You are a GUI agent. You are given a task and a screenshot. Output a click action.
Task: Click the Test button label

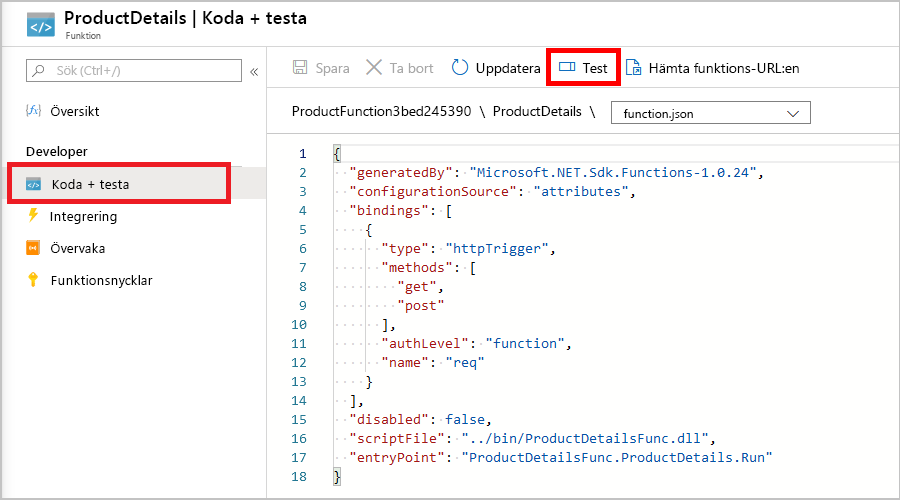(595, 68)
